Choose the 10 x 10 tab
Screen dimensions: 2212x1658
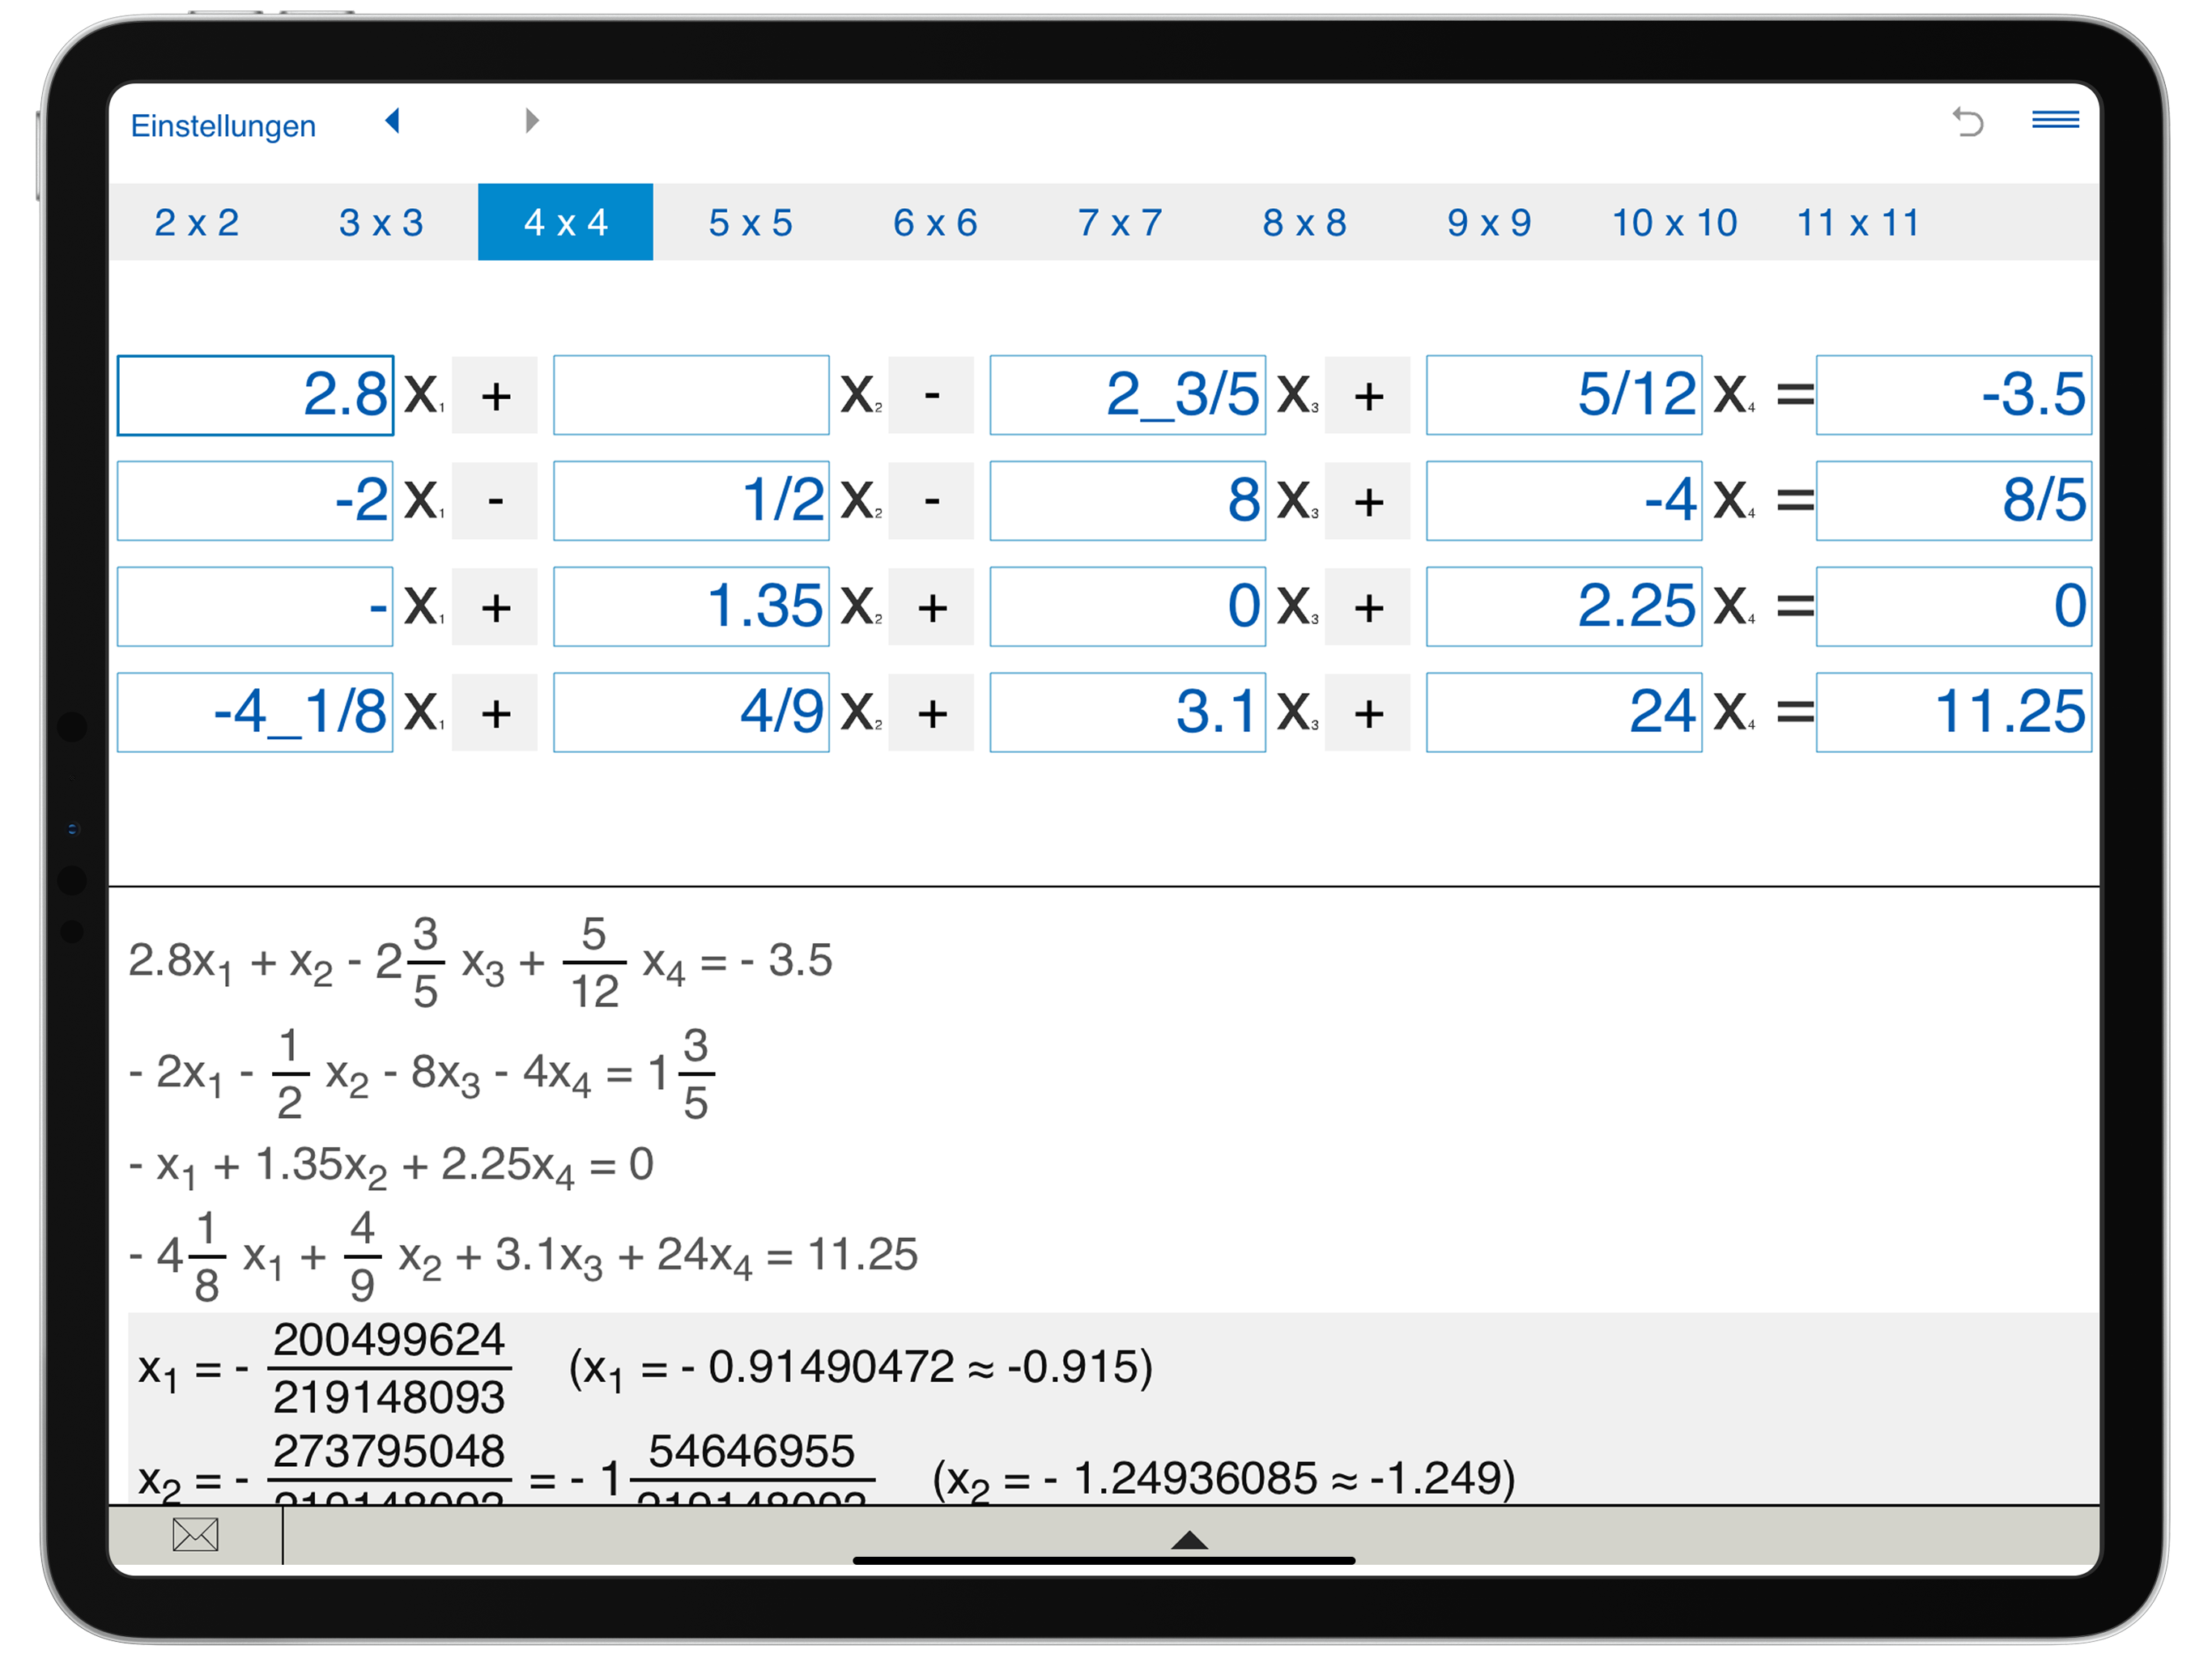tap(1674, 222)
